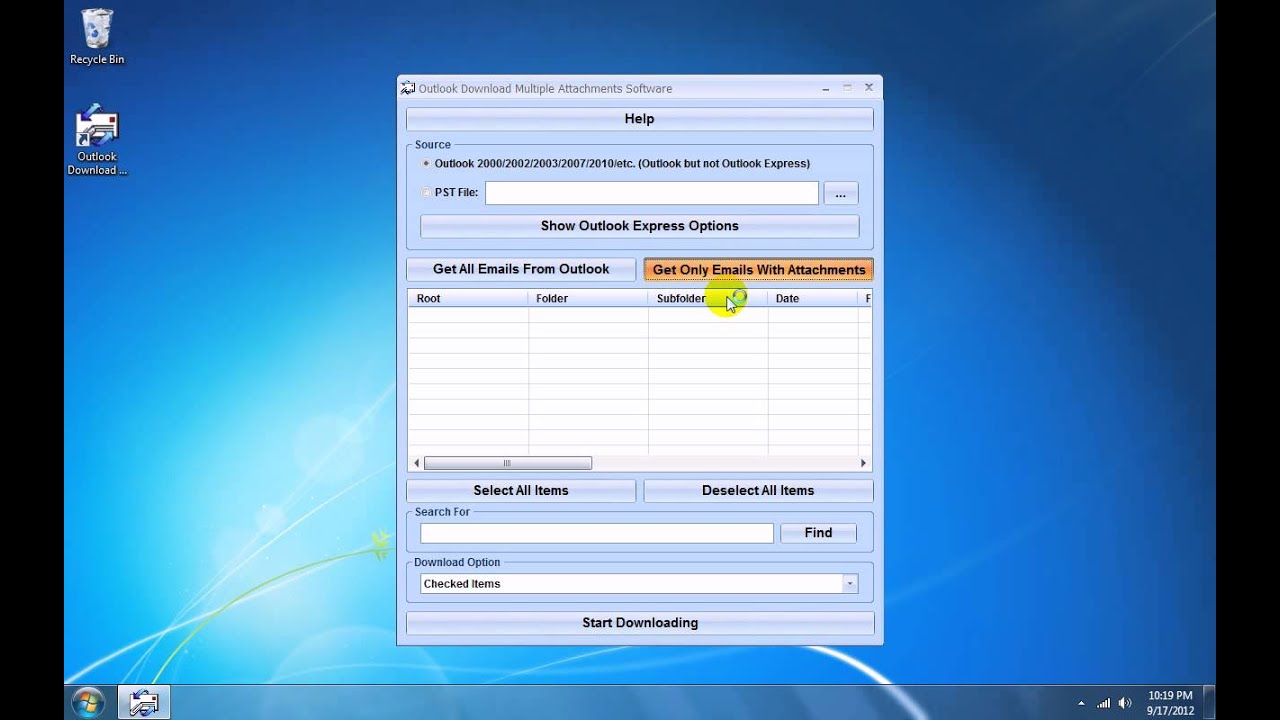The width and height of the screenshot is (1280, 720).
Task: Click Get All Emails From Outlook
Action: click(521, 269)
